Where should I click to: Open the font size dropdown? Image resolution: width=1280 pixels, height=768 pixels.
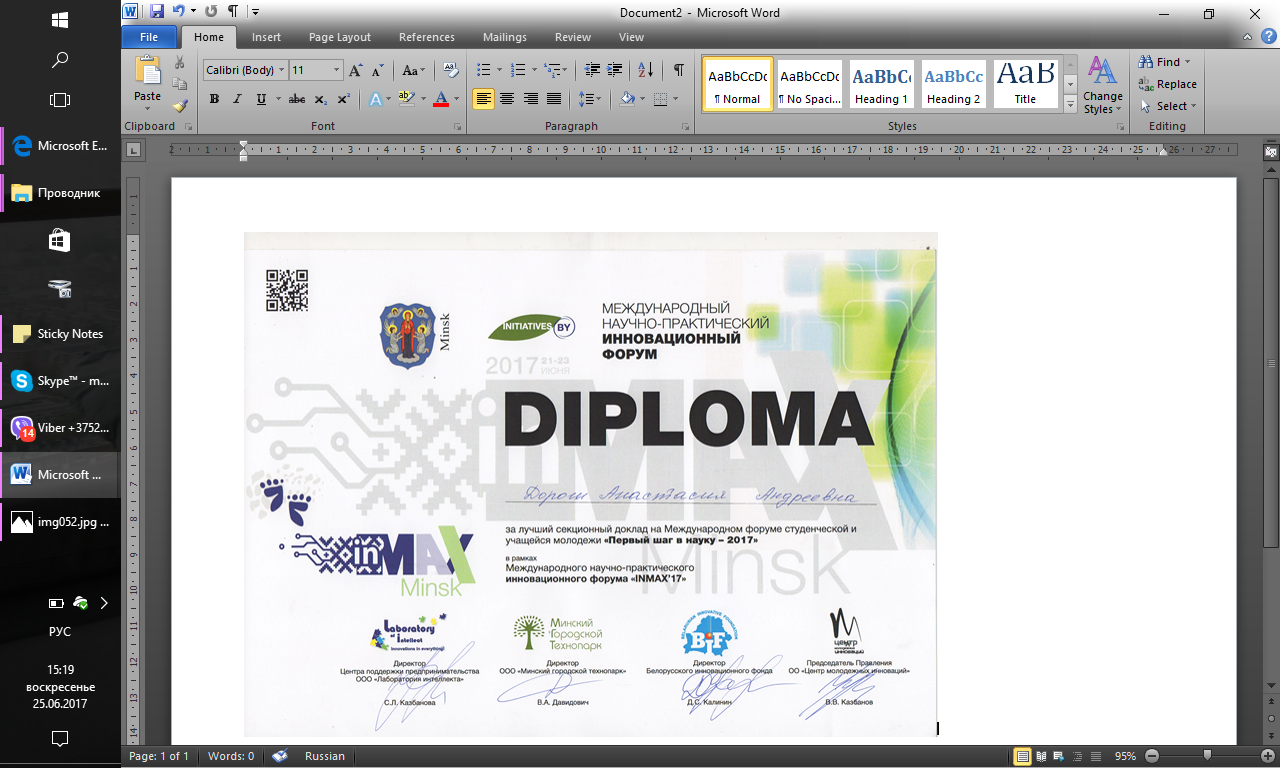coord(336,71)
